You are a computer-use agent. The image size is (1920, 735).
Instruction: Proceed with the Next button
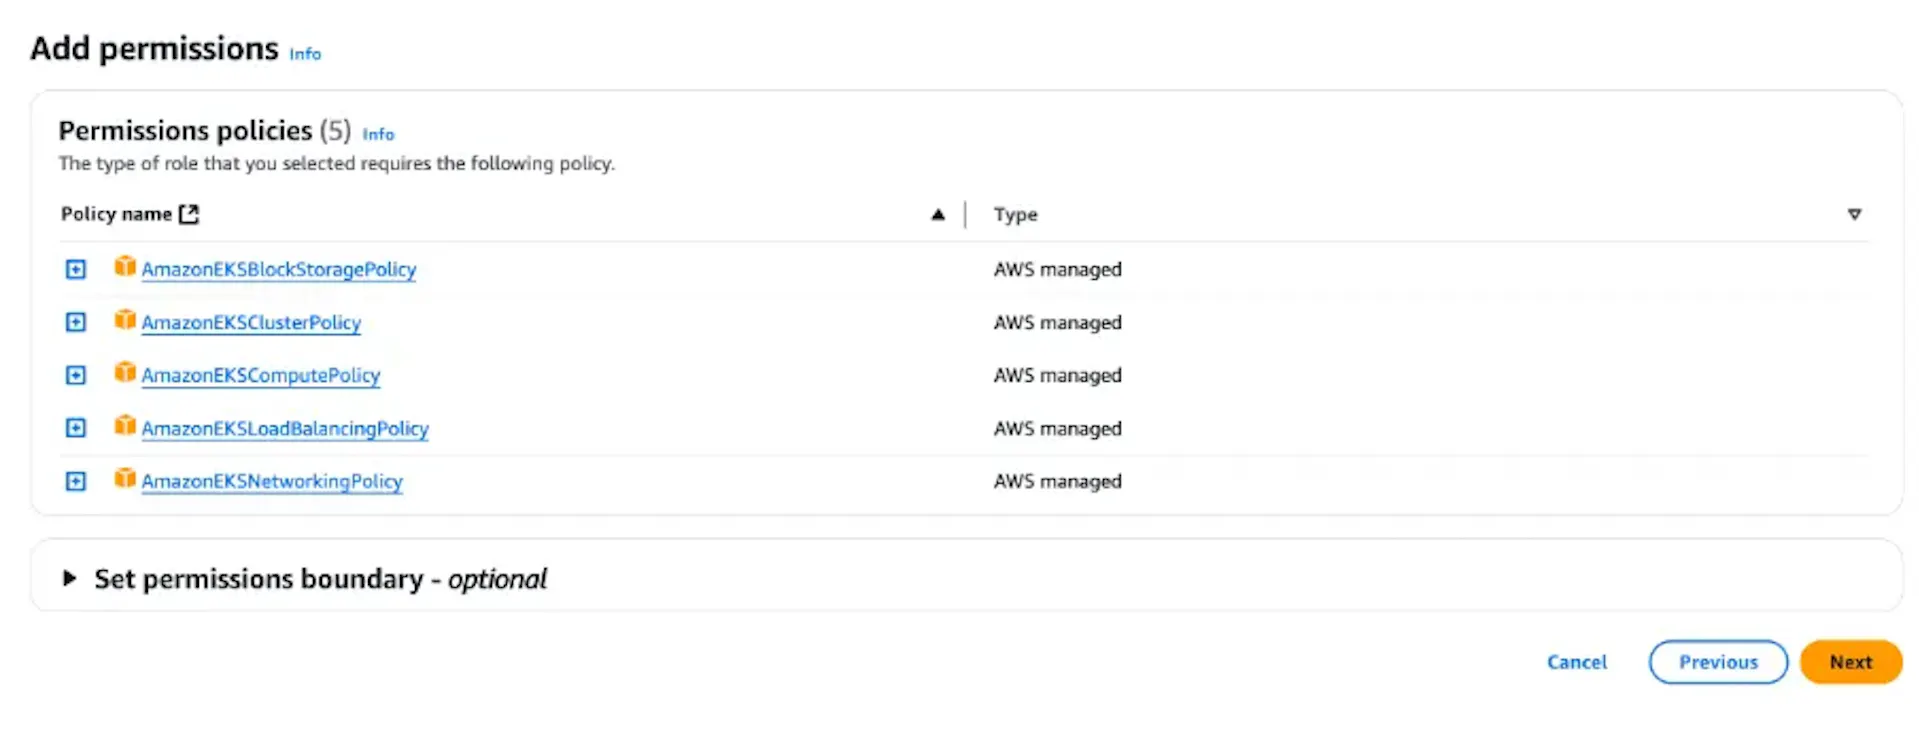(1851, 662)
